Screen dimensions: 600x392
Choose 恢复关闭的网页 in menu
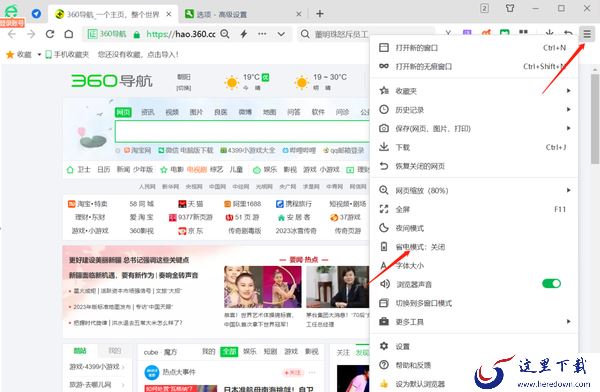click(474, 166)
